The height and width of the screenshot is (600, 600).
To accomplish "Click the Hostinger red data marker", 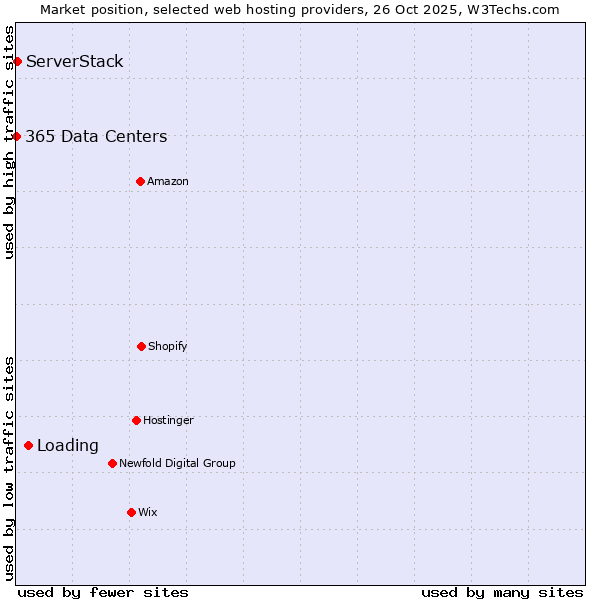I will (x=136, y=420).
